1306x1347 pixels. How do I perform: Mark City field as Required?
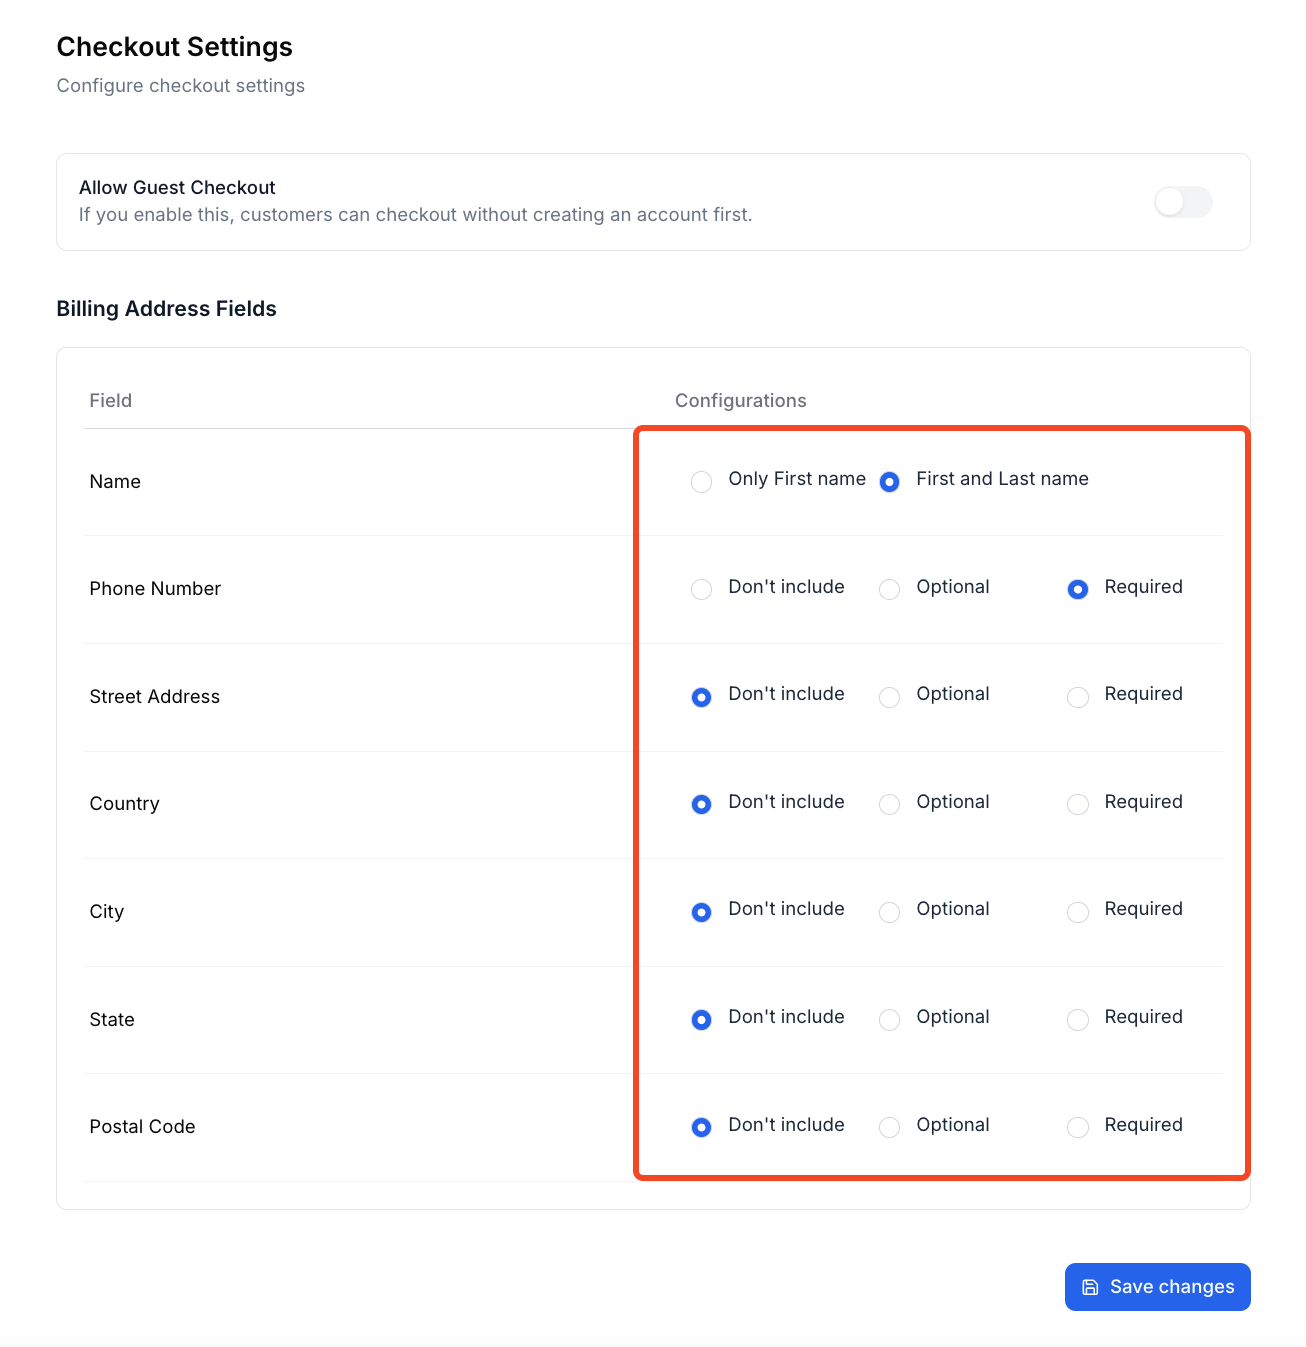(x=1077, y=912)
